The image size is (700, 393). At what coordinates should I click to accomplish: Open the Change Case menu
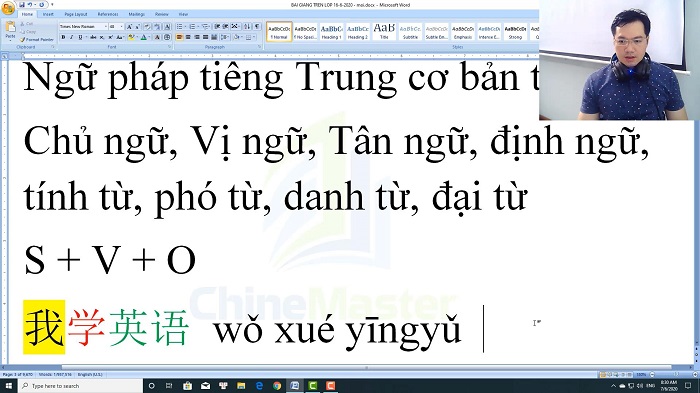tap(120, 37)
